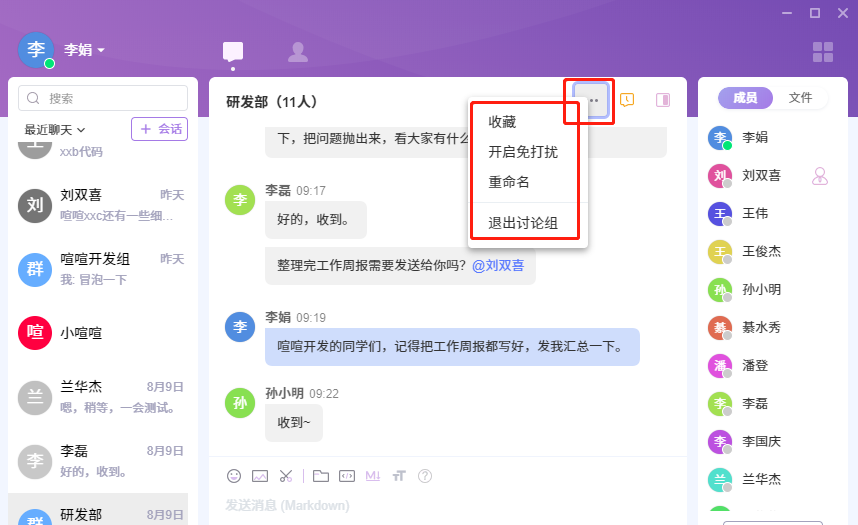The image size is (858, 525).
Task: Expand the 最近聊天 filter dropdown
Action: point(56,129)
